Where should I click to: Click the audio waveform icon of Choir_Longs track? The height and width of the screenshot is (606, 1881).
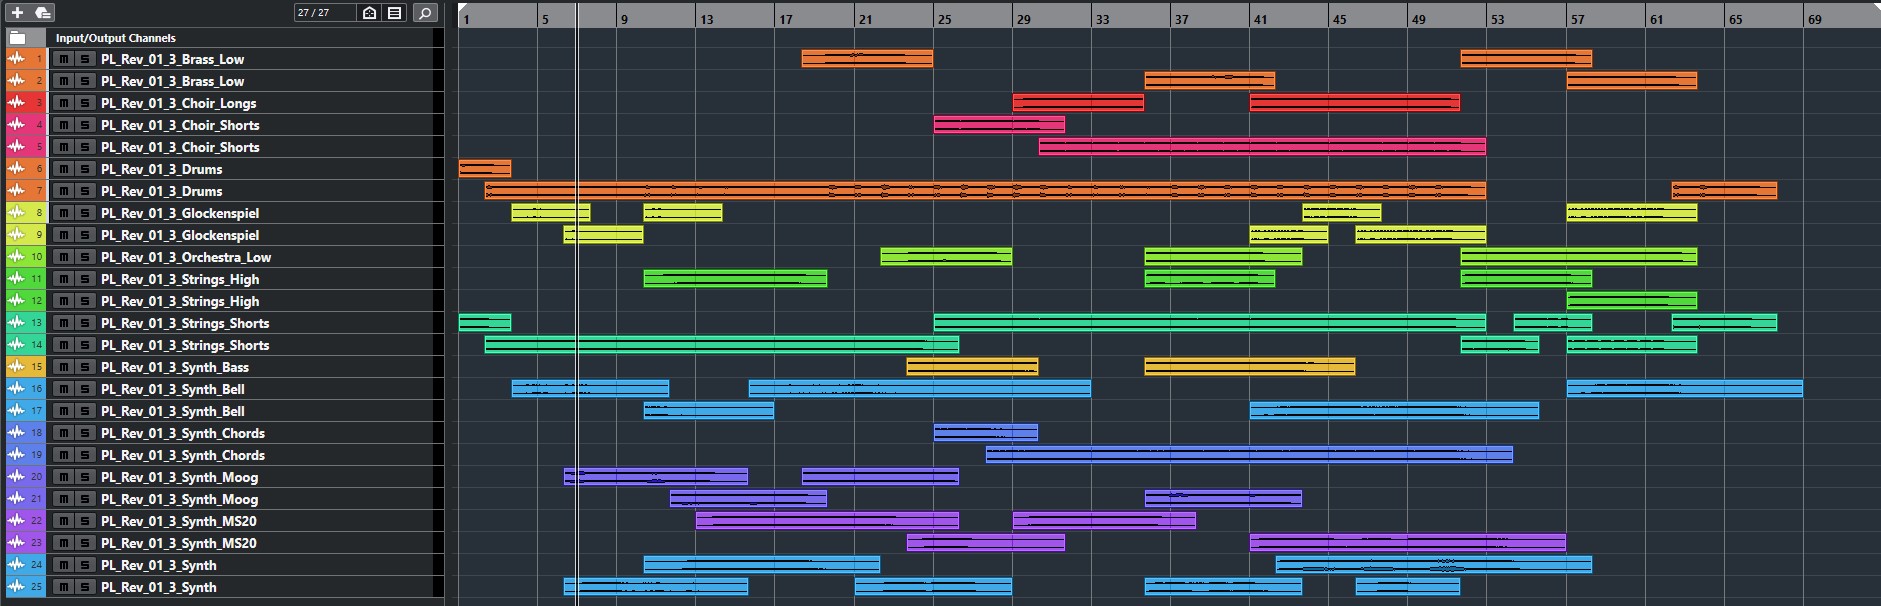click(x=16, y=103)
